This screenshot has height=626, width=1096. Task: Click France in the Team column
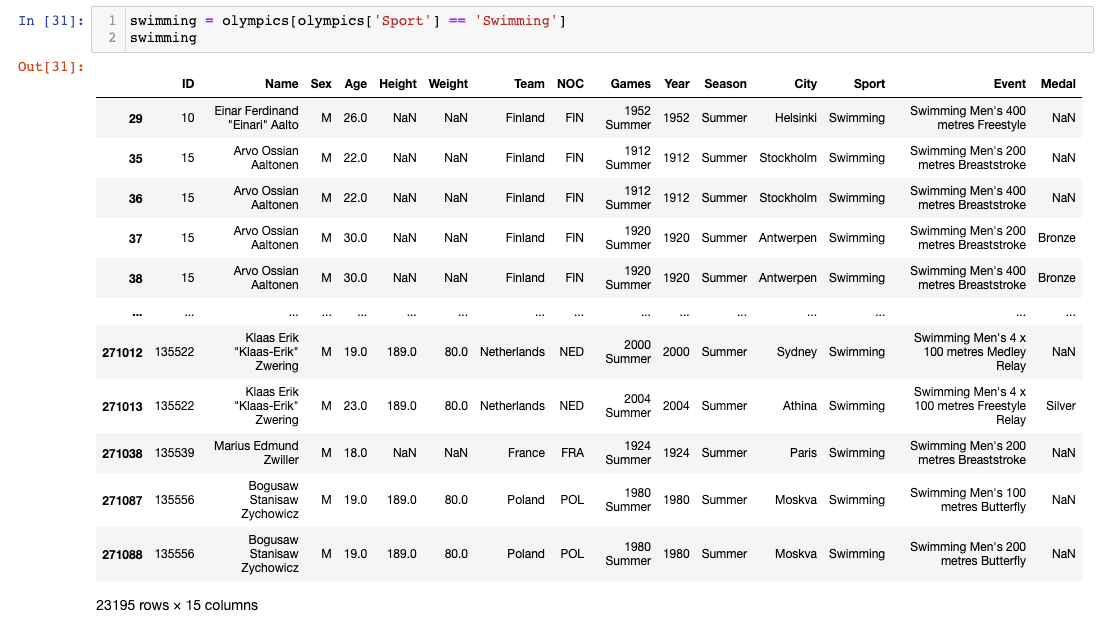[x=526, y=453]
